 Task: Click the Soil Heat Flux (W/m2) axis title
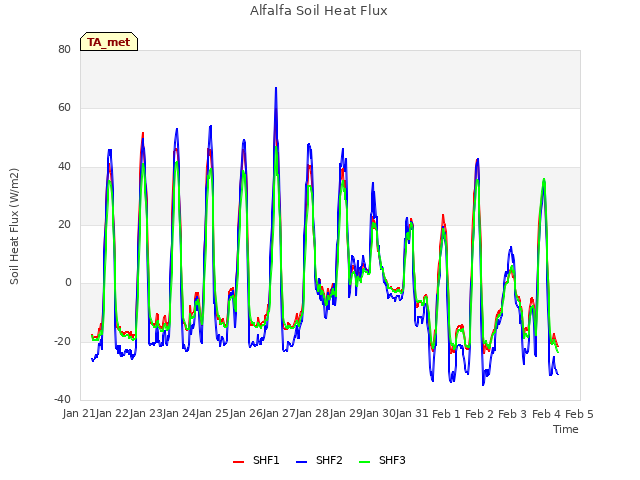(14, 226)
